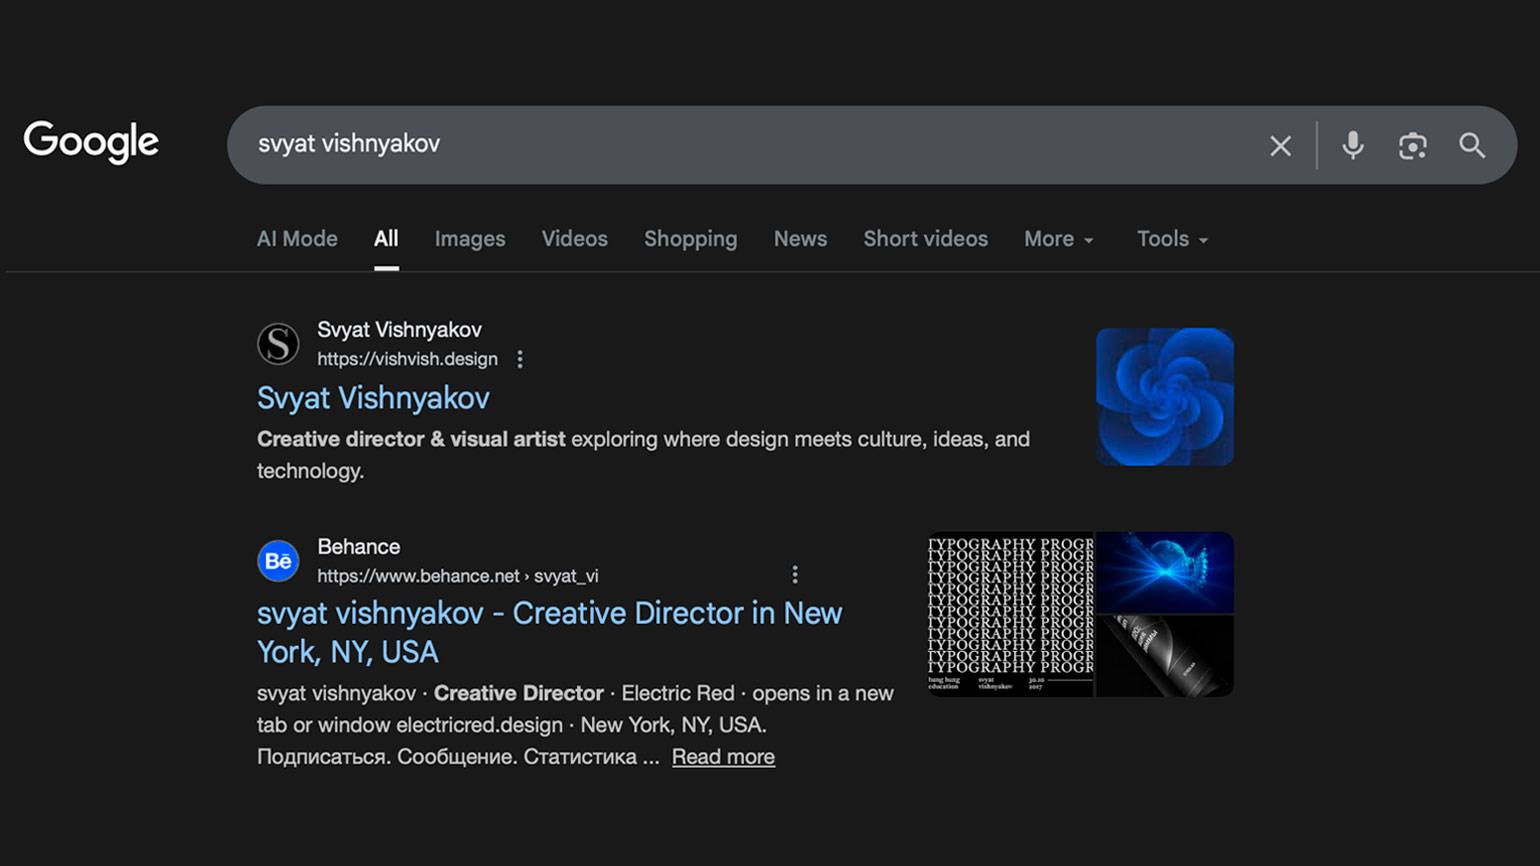This screenshot has width=1540, height=866.
Task: Expand the More dropdown
Action: tap(1058, 239)
